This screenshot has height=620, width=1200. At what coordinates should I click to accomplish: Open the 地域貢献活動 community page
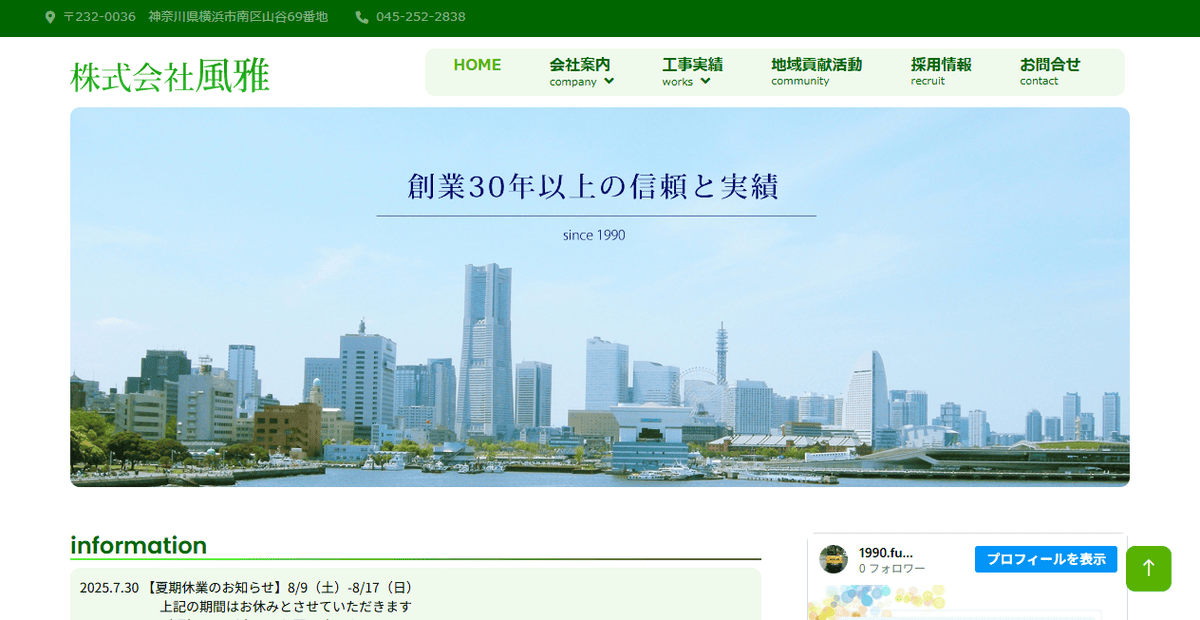tap(816, 71)
